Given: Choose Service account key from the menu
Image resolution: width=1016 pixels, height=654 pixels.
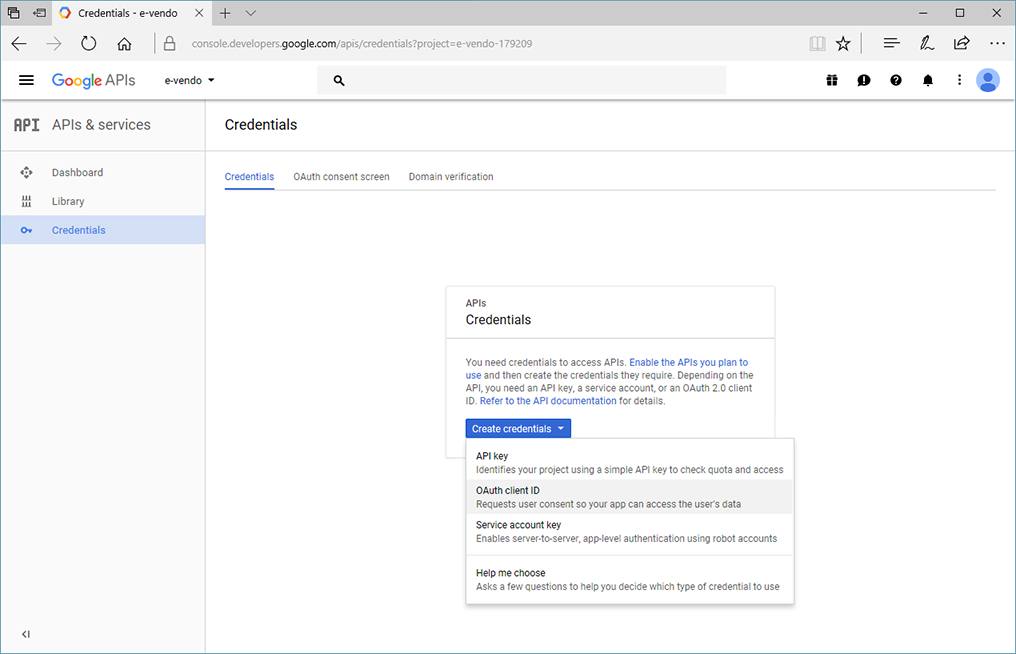Looking at the screenshot, I should [x=630, y=531].
